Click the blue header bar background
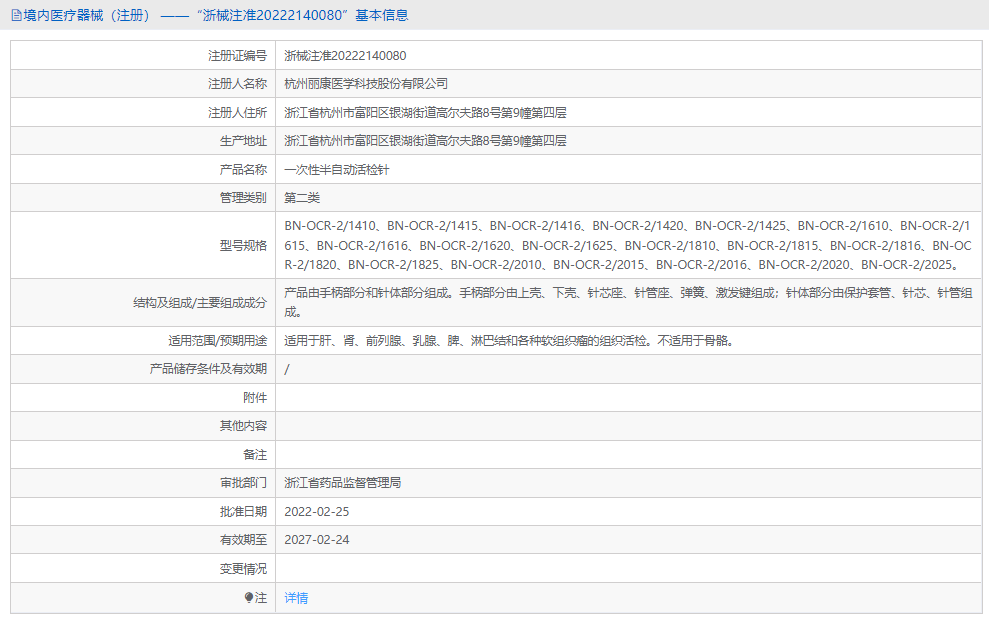Viewport: 989px width, 620px height. click(x=700, y=15)
